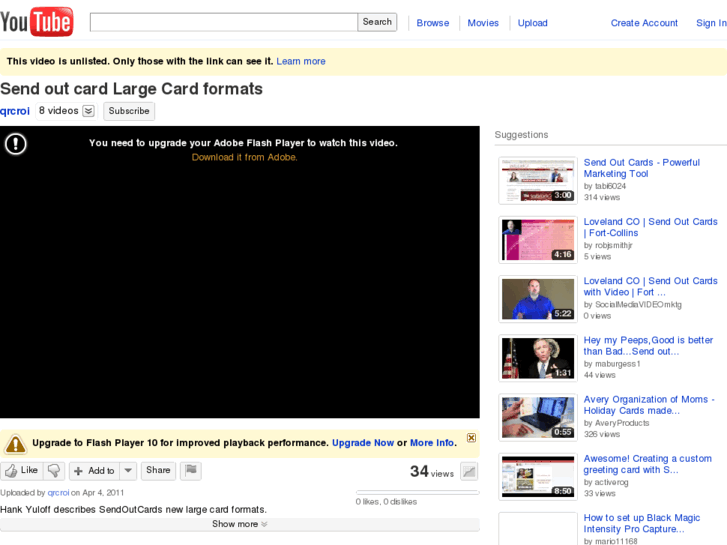Subscribe to the qrcroi channel
Screen dimensions: 727x545
point(129,111)
